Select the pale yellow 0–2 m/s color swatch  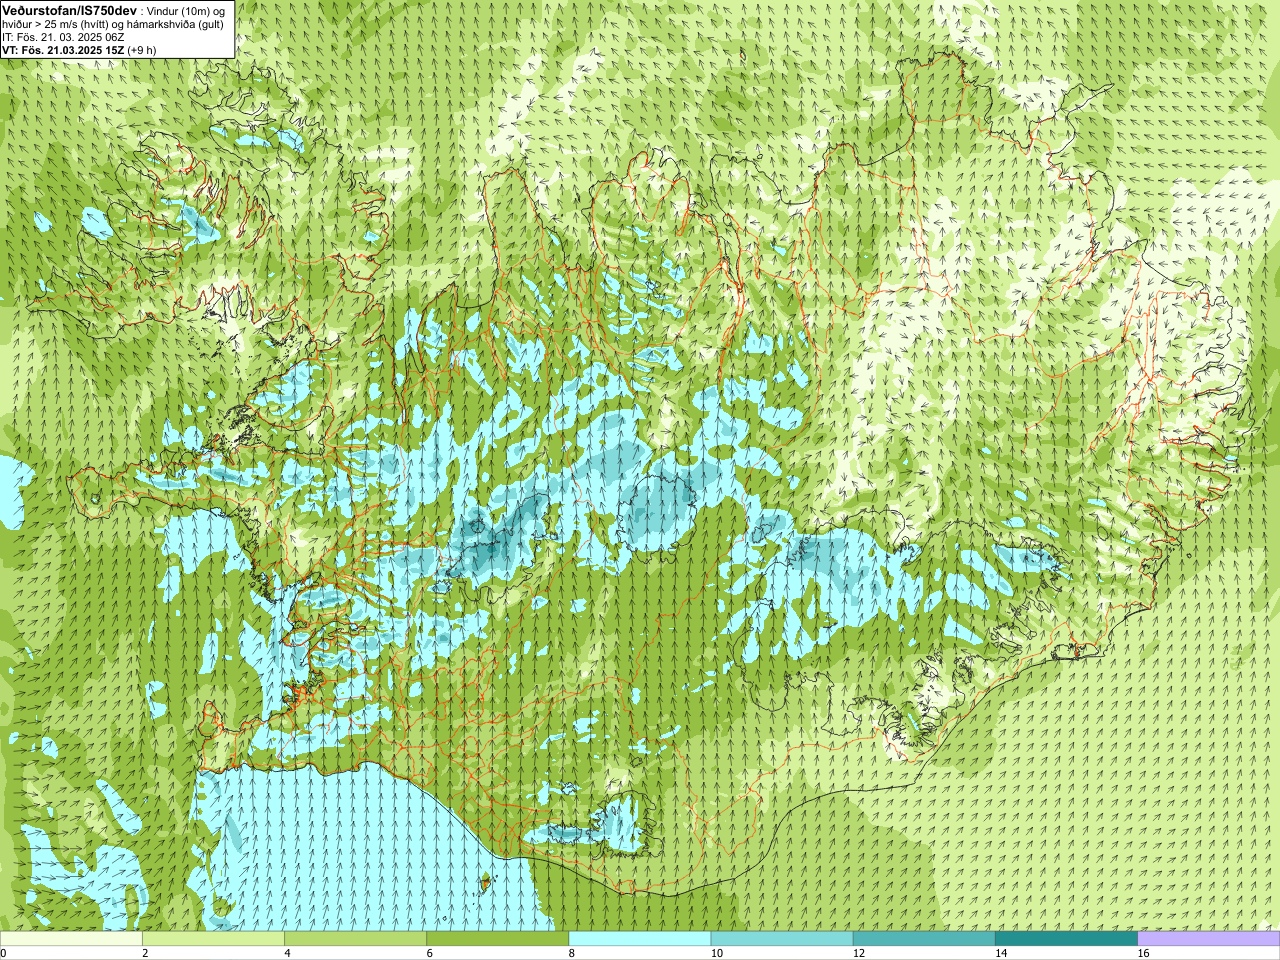(x=71, y=939)
